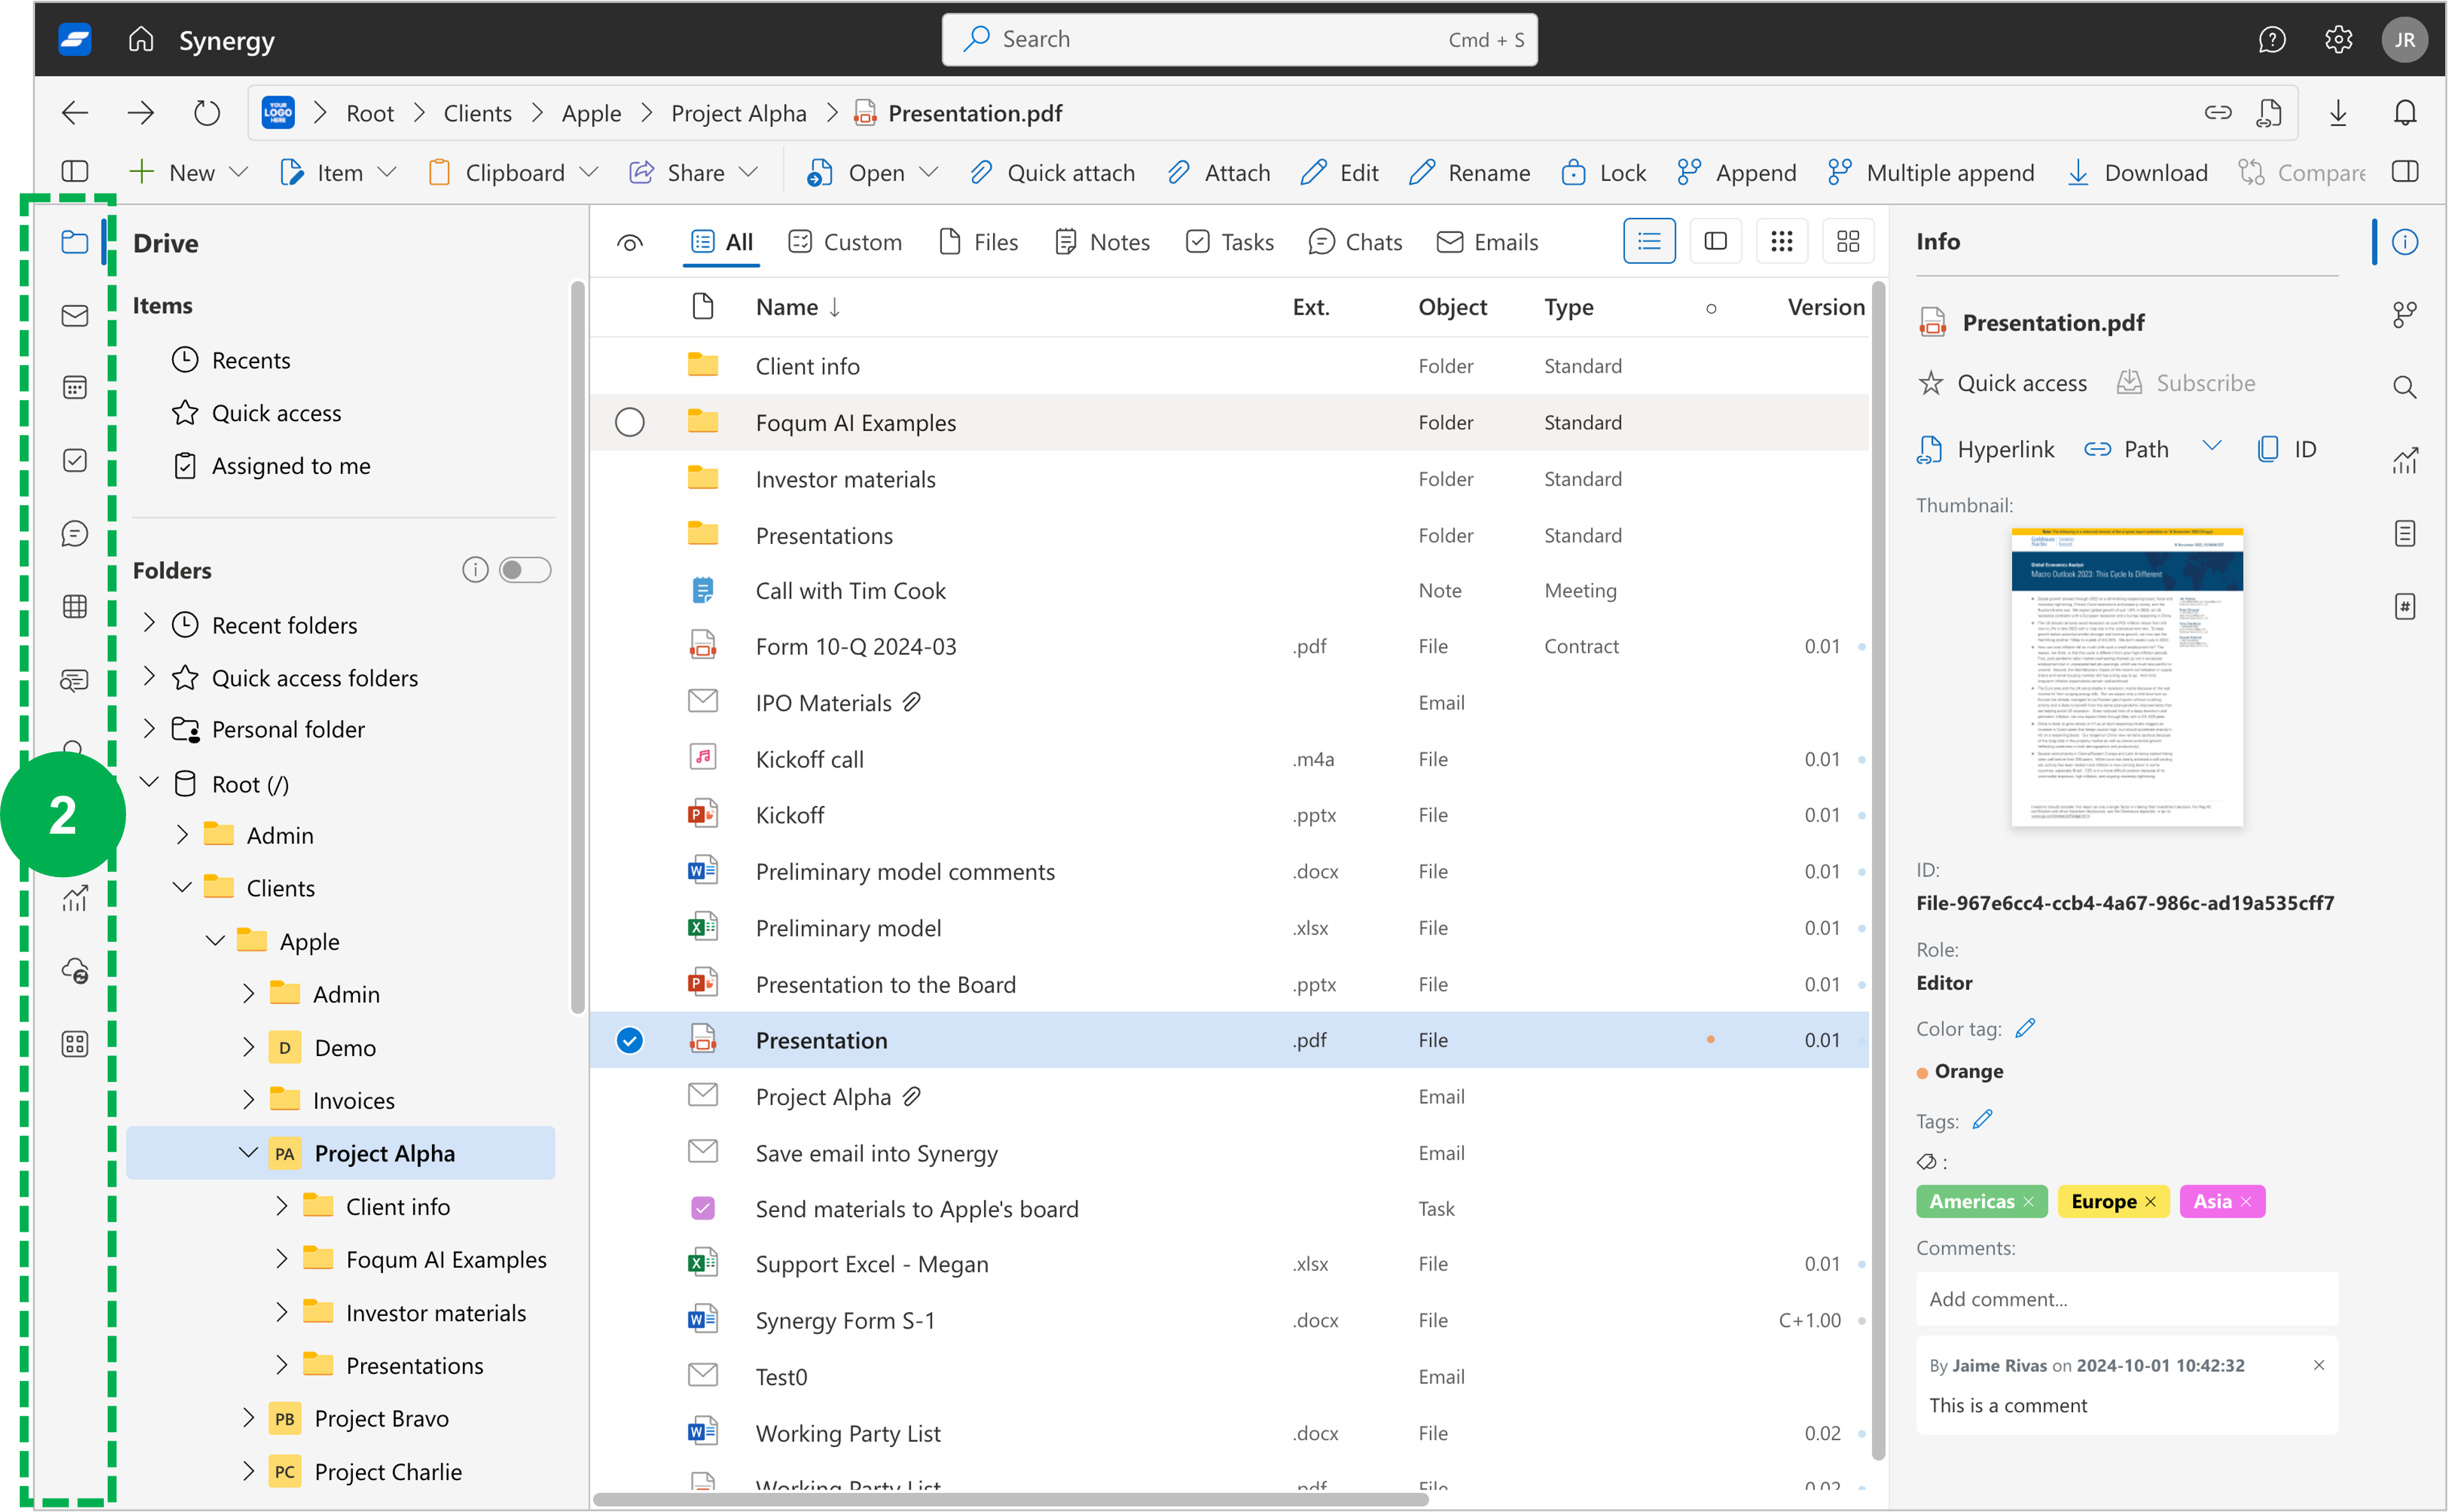Open the table grid sidebar icon

(75, 606)
